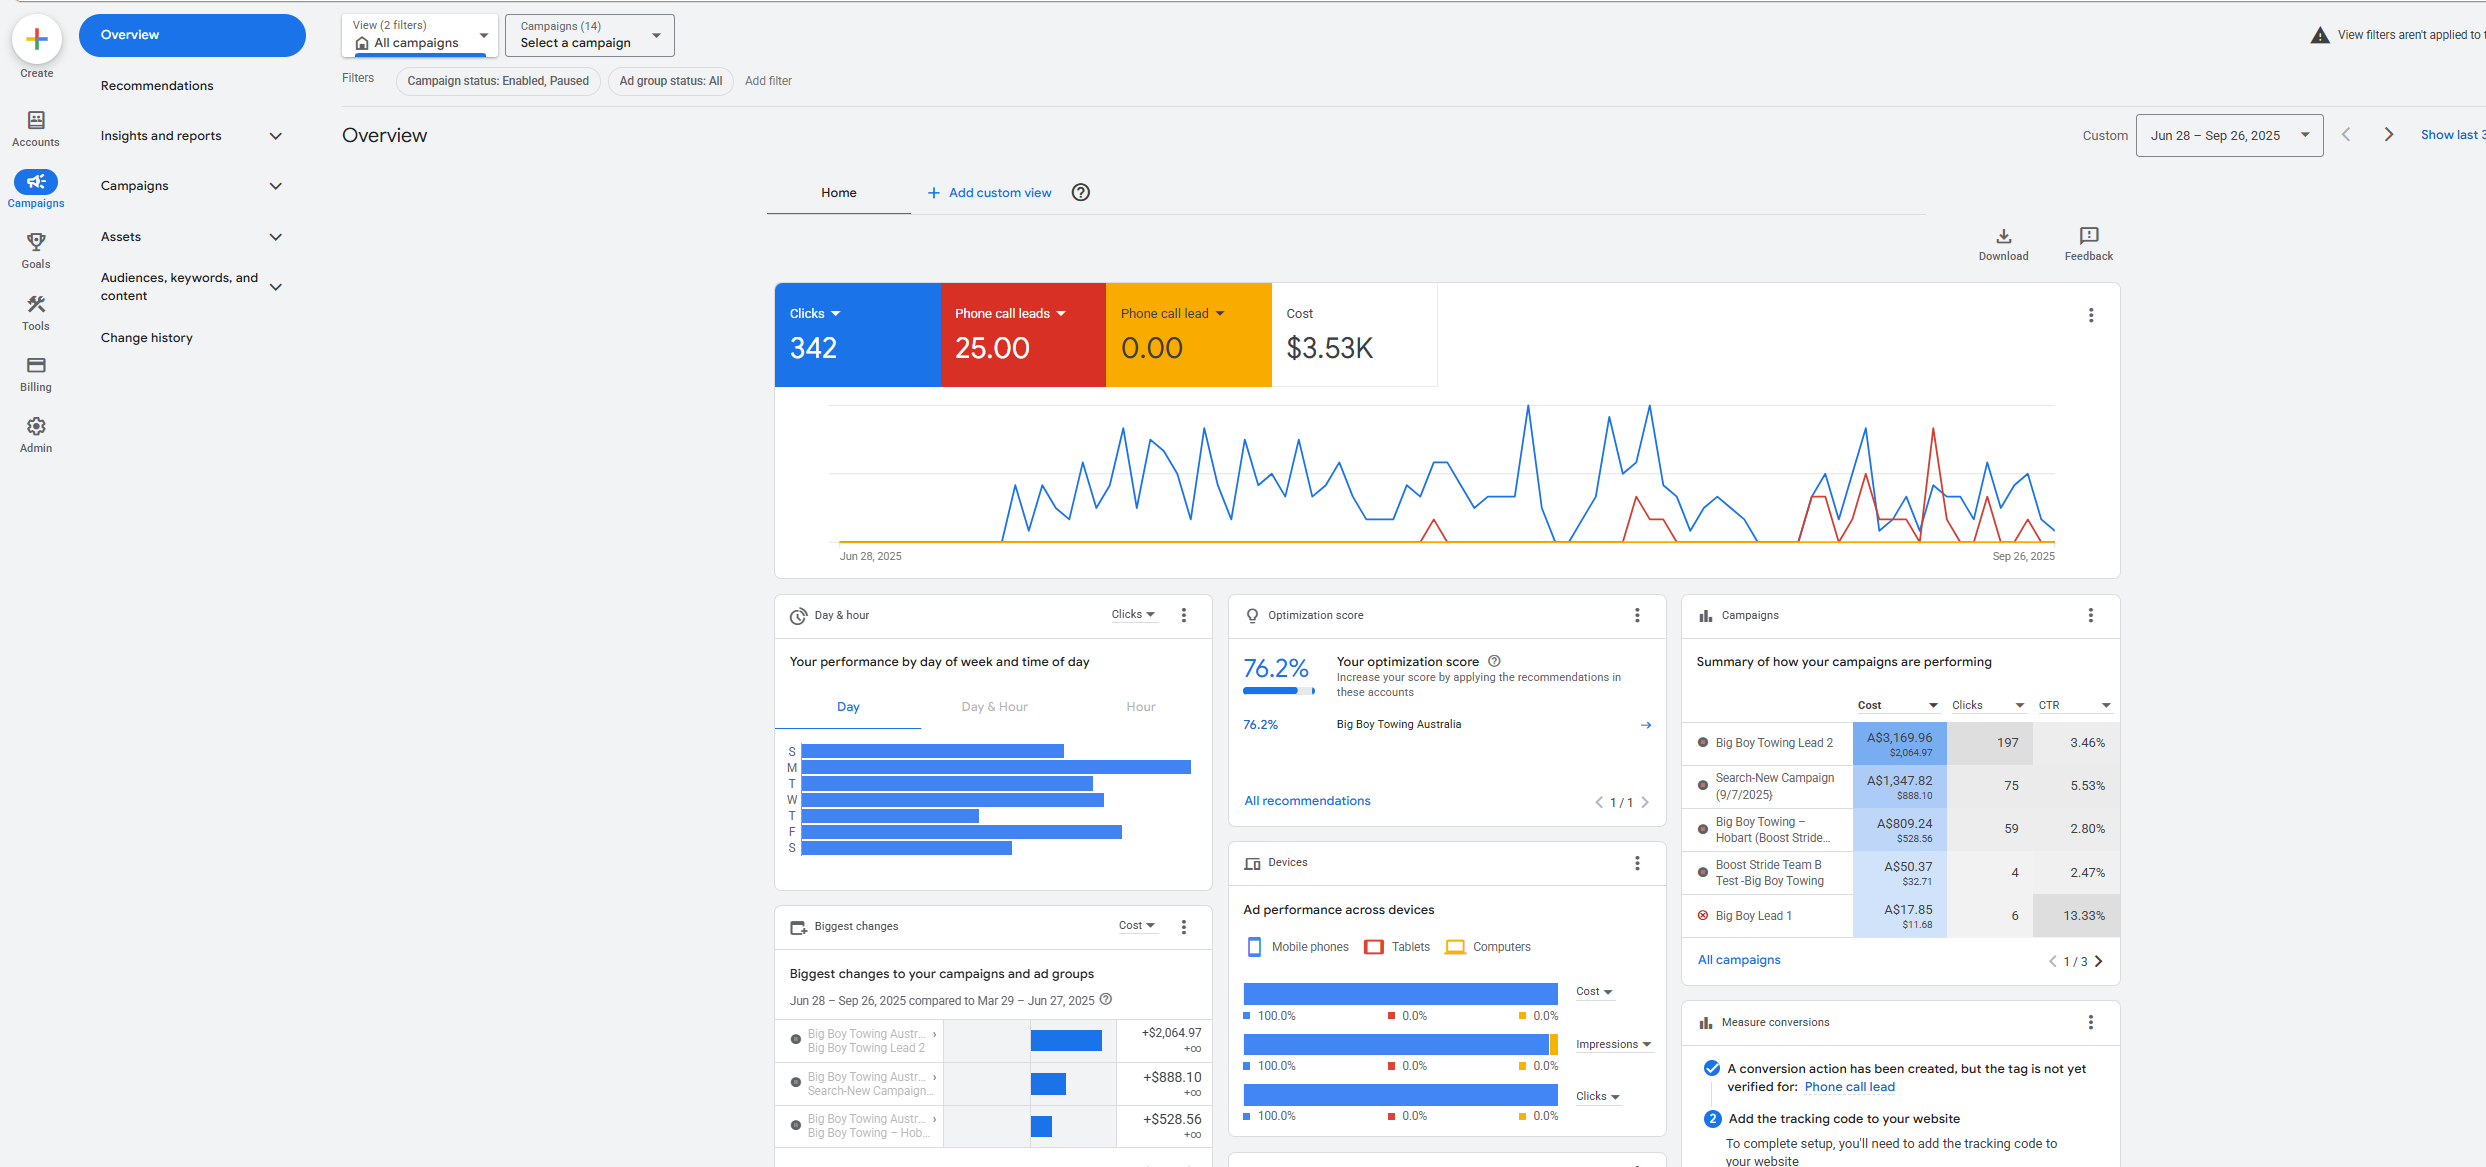This screenshot has width=2486, height=1167.
Task: Change the Clicks scorecard metric
Action: pos(815,313)
